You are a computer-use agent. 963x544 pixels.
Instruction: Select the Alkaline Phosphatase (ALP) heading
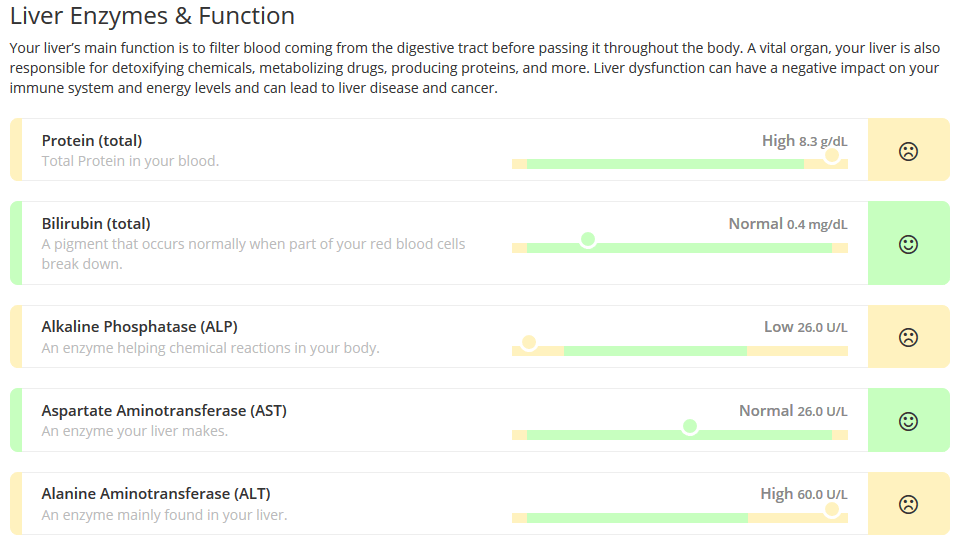[139, 327]
